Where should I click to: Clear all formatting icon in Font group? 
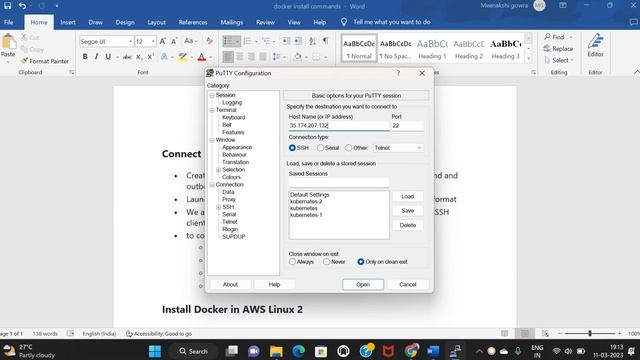(209, 41)
